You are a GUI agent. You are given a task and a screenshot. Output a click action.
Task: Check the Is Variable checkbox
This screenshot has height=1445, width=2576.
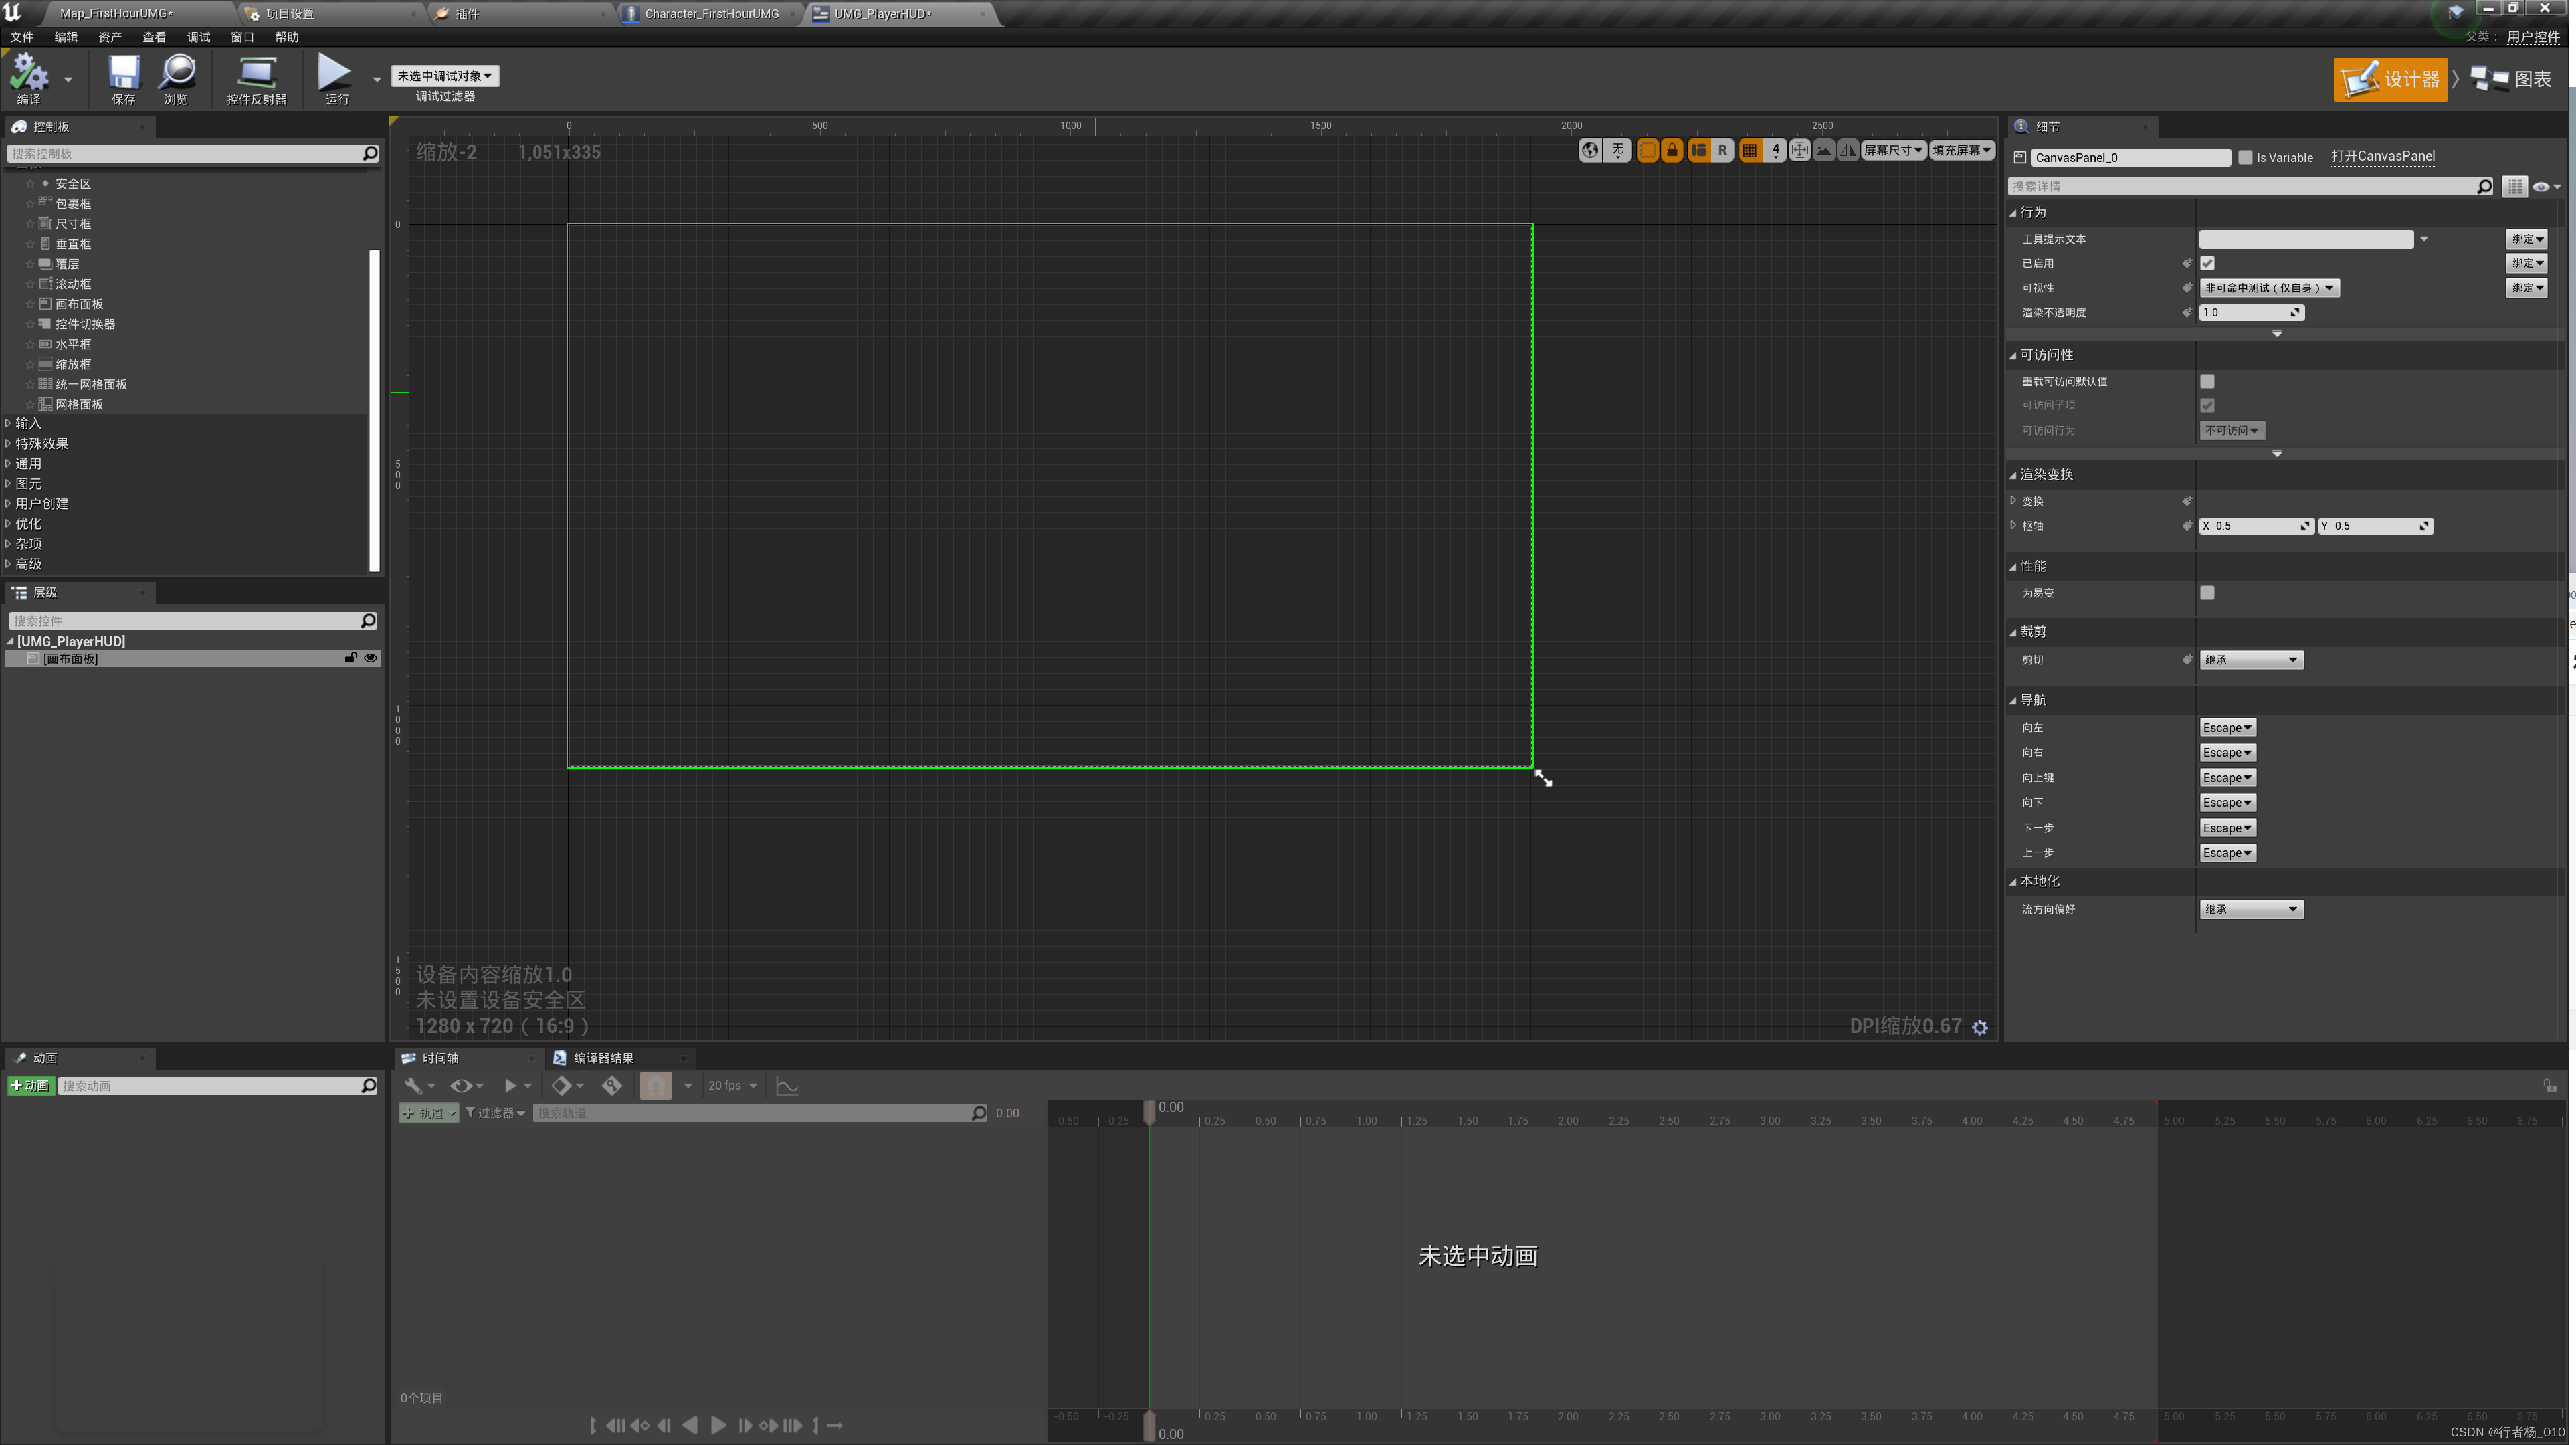pos(2245,157)
